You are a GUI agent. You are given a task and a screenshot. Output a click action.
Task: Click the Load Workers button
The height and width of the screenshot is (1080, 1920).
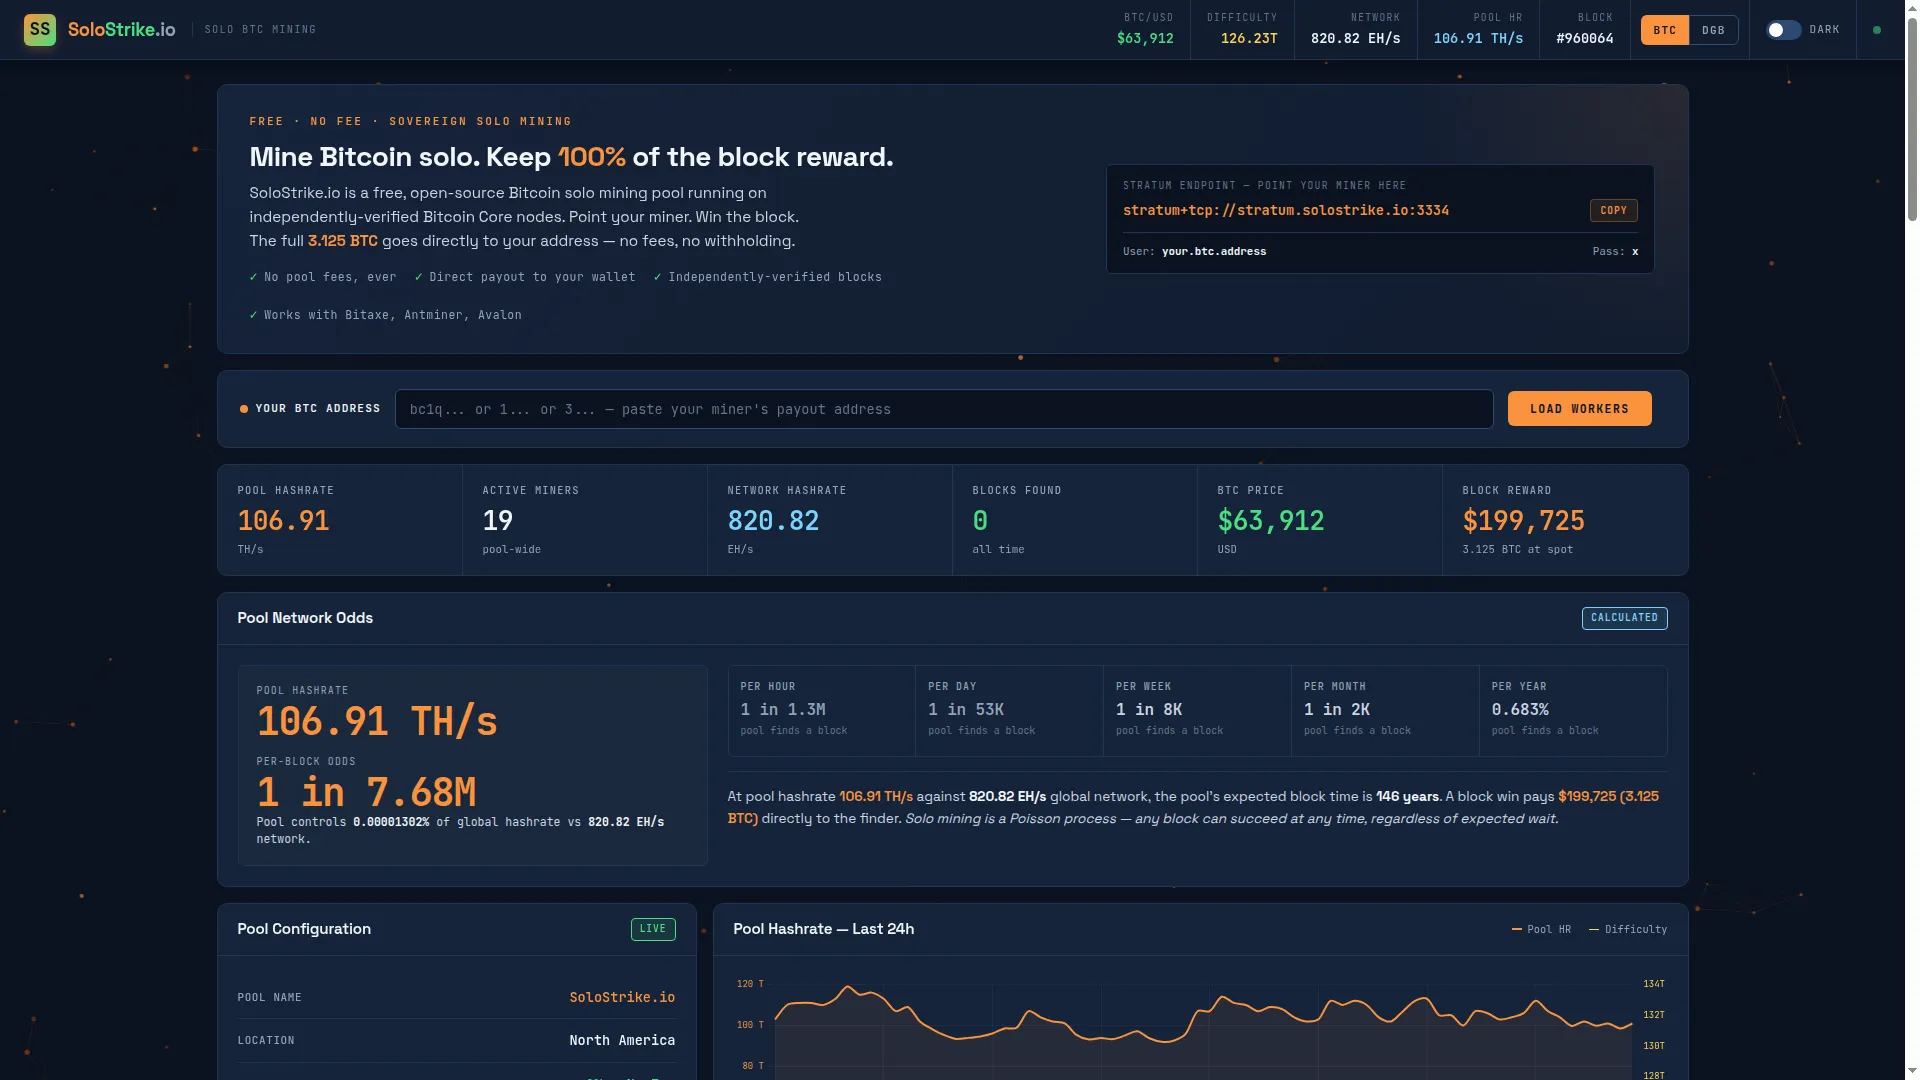[x=1579, y=409]
